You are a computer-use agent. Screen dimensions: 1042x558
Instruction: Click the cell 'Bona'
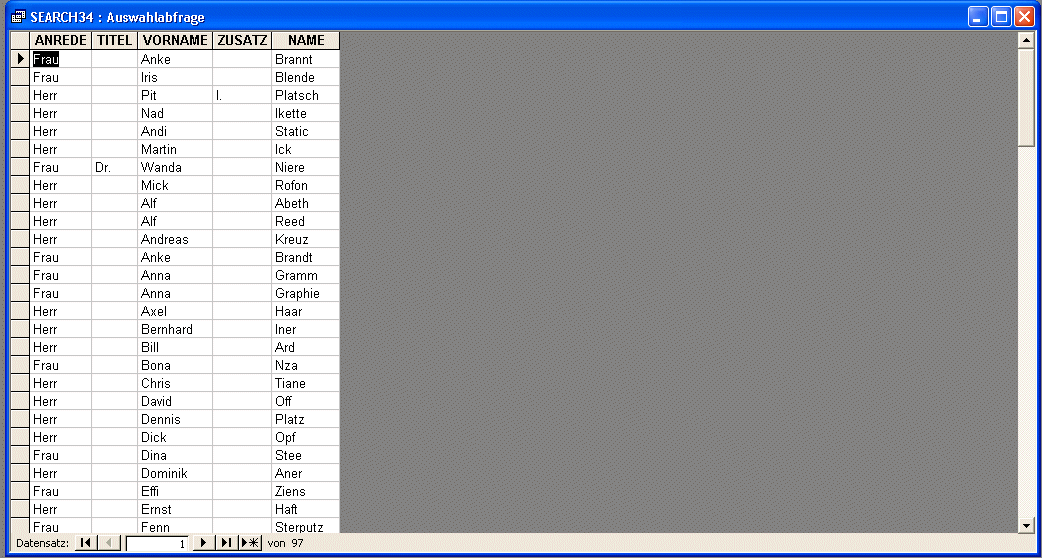pos(175,365)
